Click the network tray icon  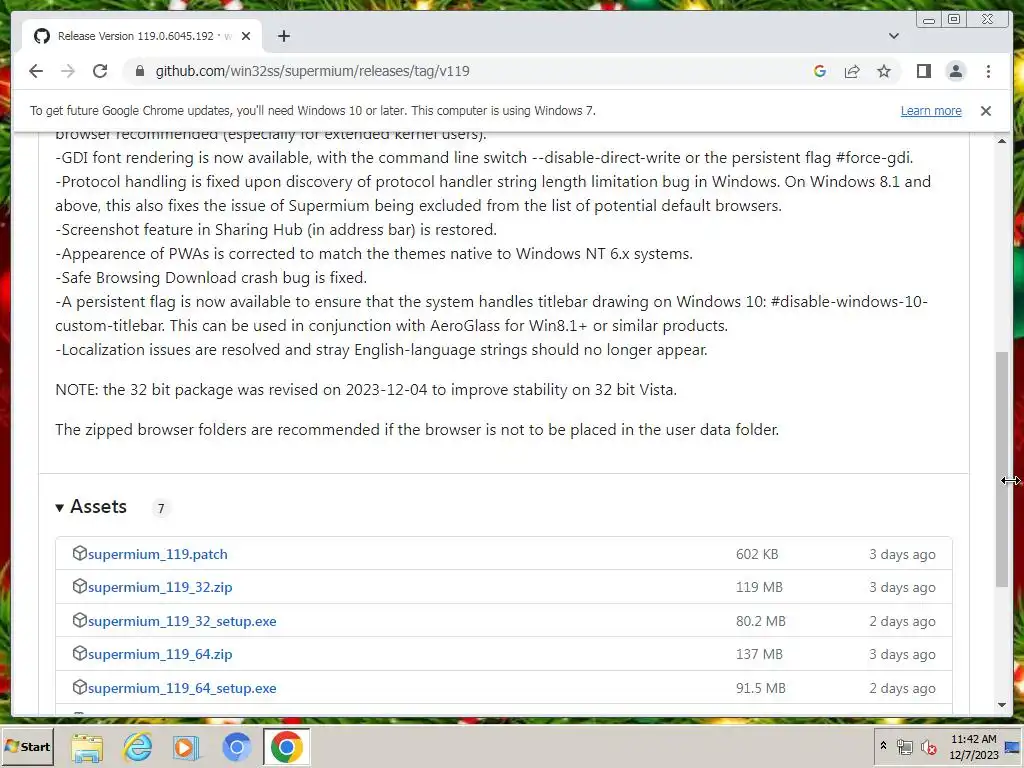[x=904, y=747]
